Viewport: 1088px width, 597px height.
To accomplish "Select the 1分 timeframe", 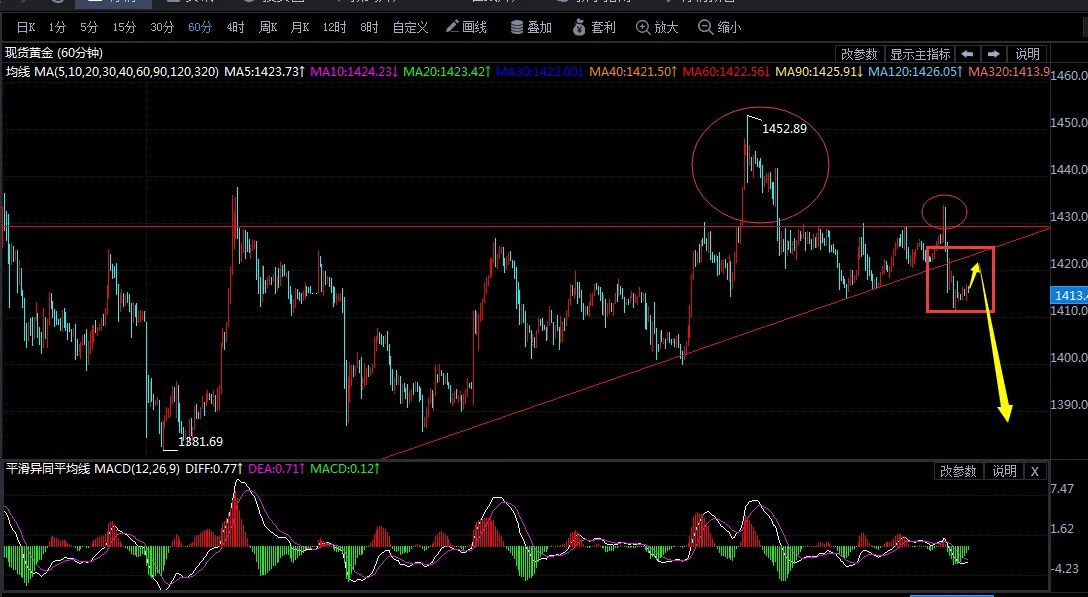I will pos(58,27).
